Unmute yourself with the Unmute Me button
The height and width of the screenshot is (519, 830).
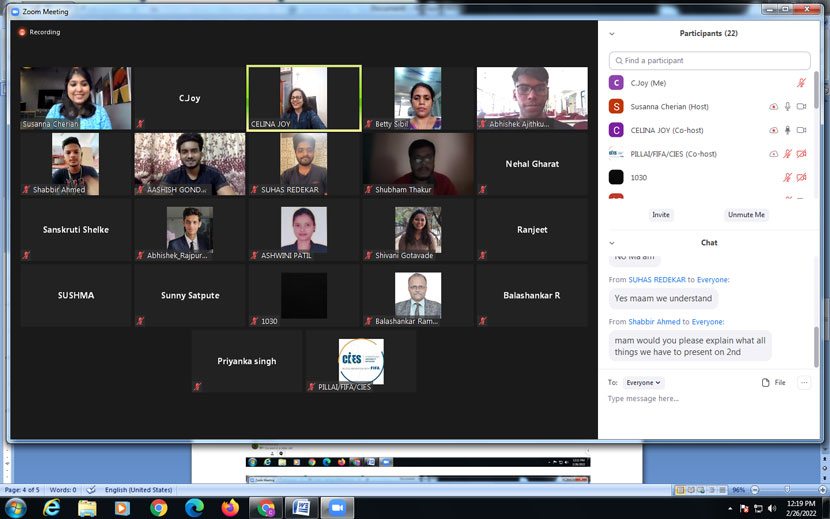tap(746, 215)
